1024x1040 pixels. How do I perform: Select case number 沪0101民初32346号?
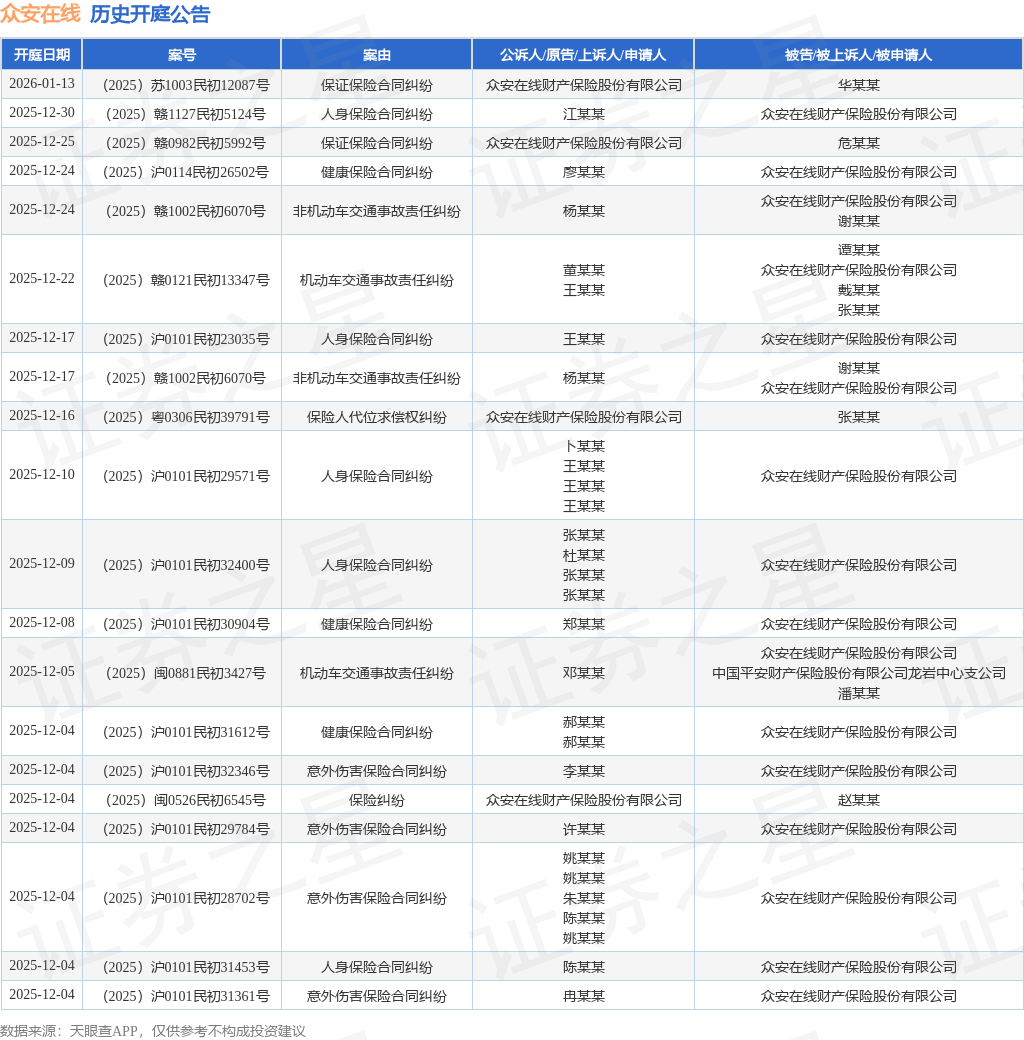[x=186, y=771]
